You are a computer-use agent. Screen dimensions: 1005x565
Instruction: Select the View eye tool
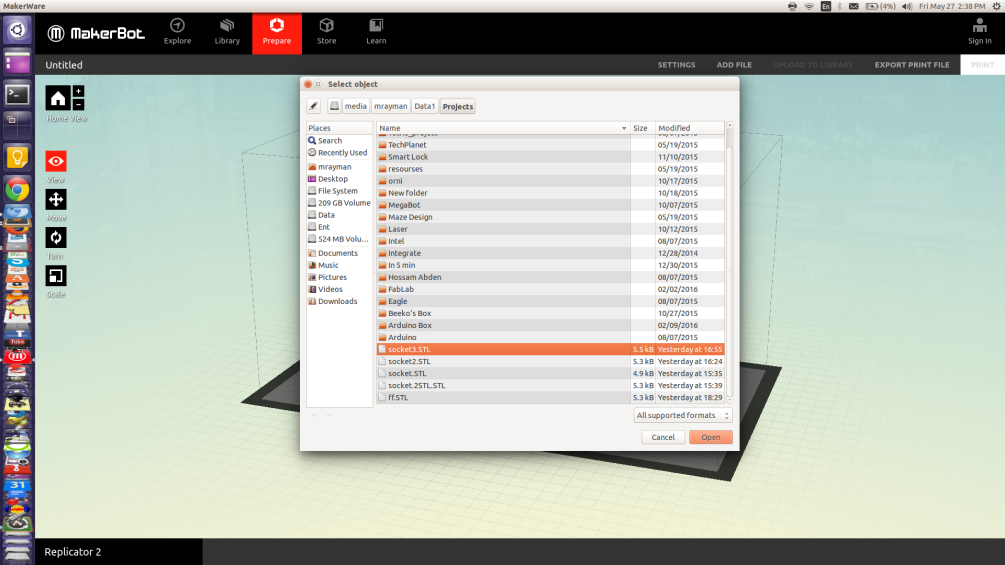(x=56, y=161)
